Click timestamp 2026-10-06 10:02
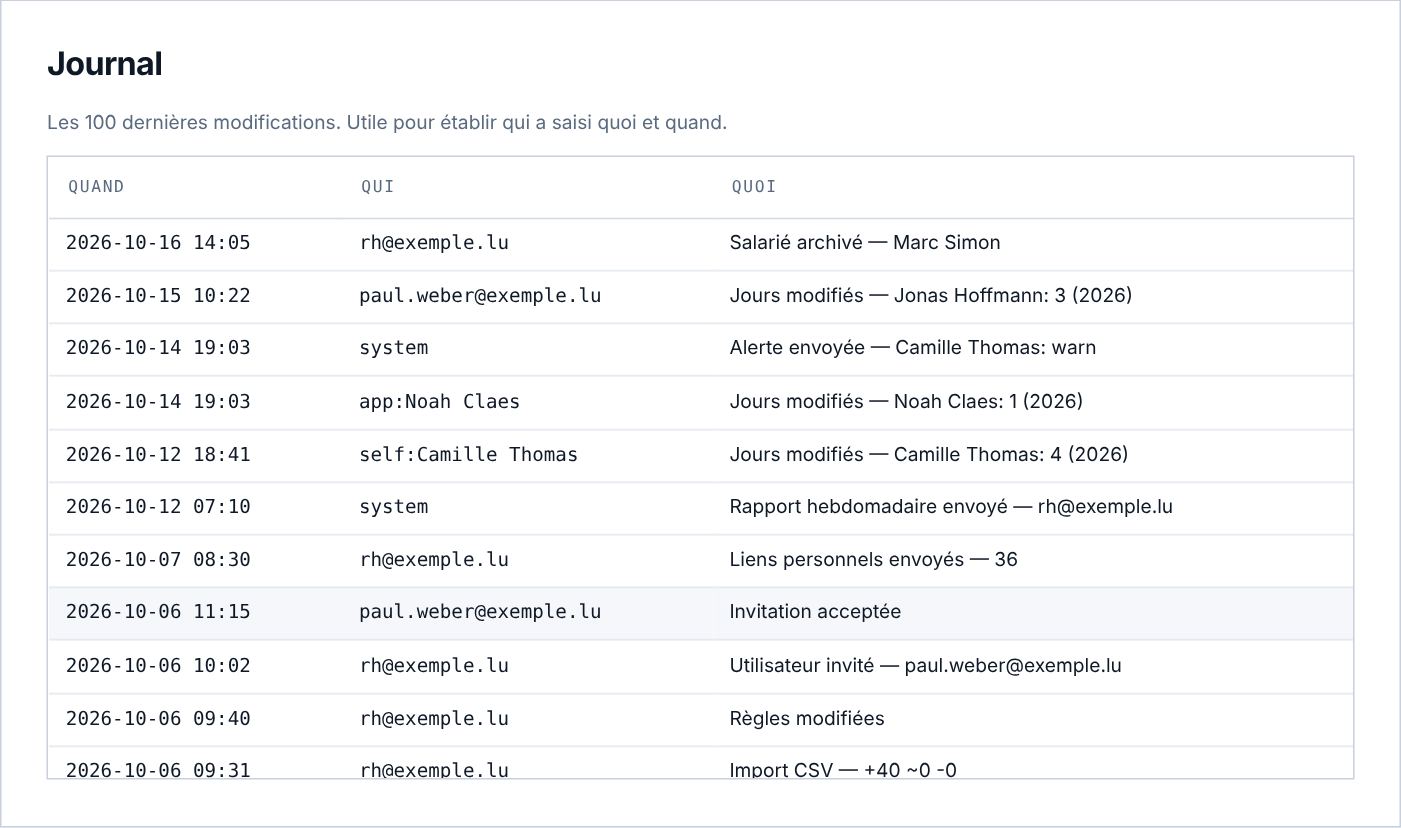This screenshot has height=828, width=1401. pyautogui.click(x=158, y=666)
